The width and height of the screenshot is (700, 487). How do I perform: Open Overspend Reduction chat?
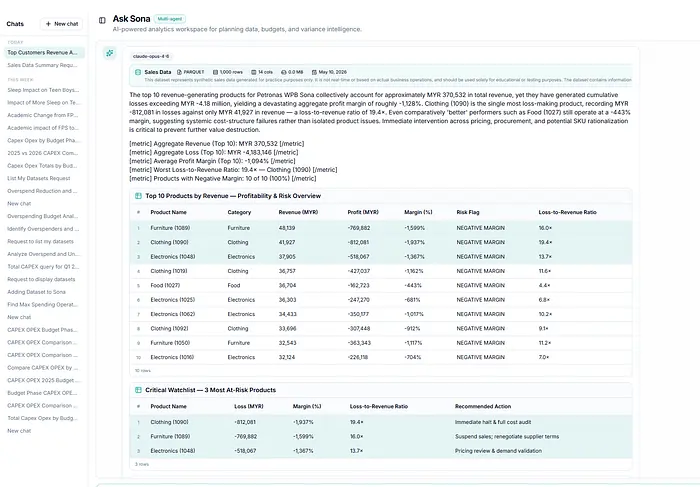[x=44, y=191]
